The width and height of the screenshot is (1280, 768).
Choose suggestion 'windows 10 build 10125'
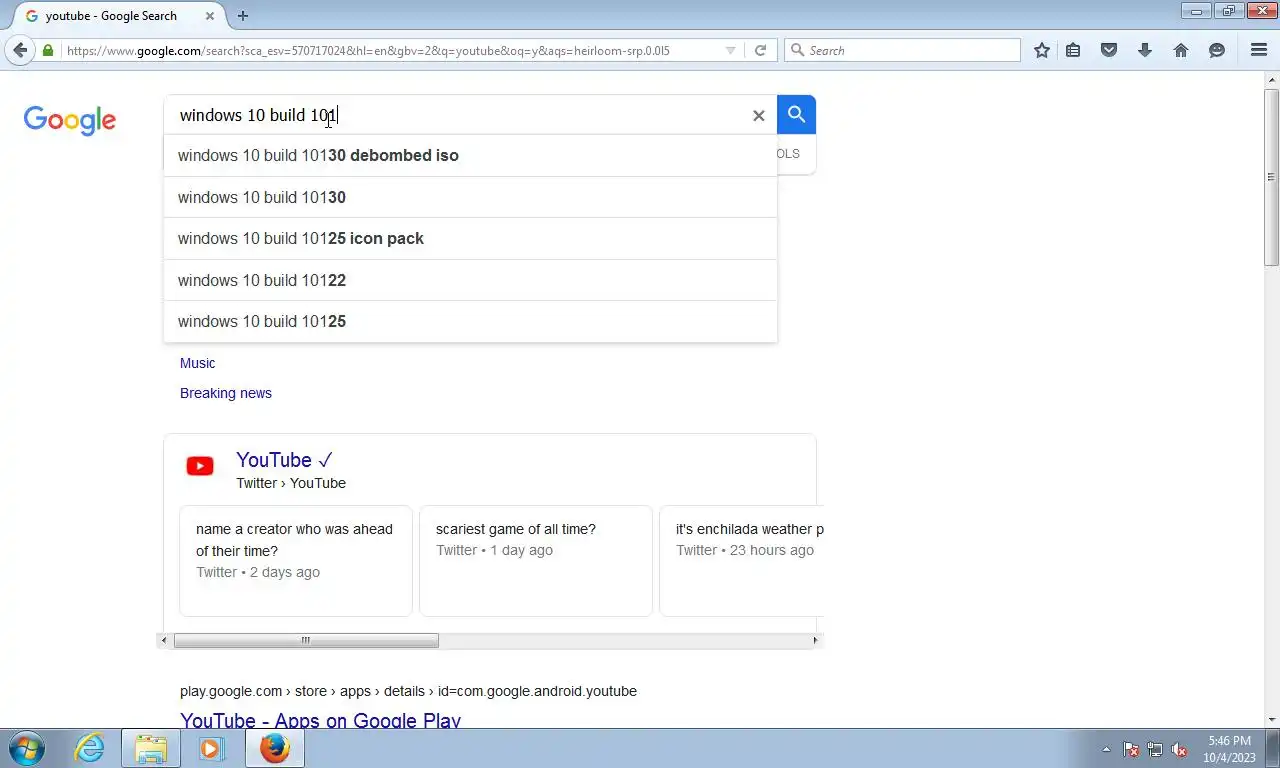coord(470,322)
